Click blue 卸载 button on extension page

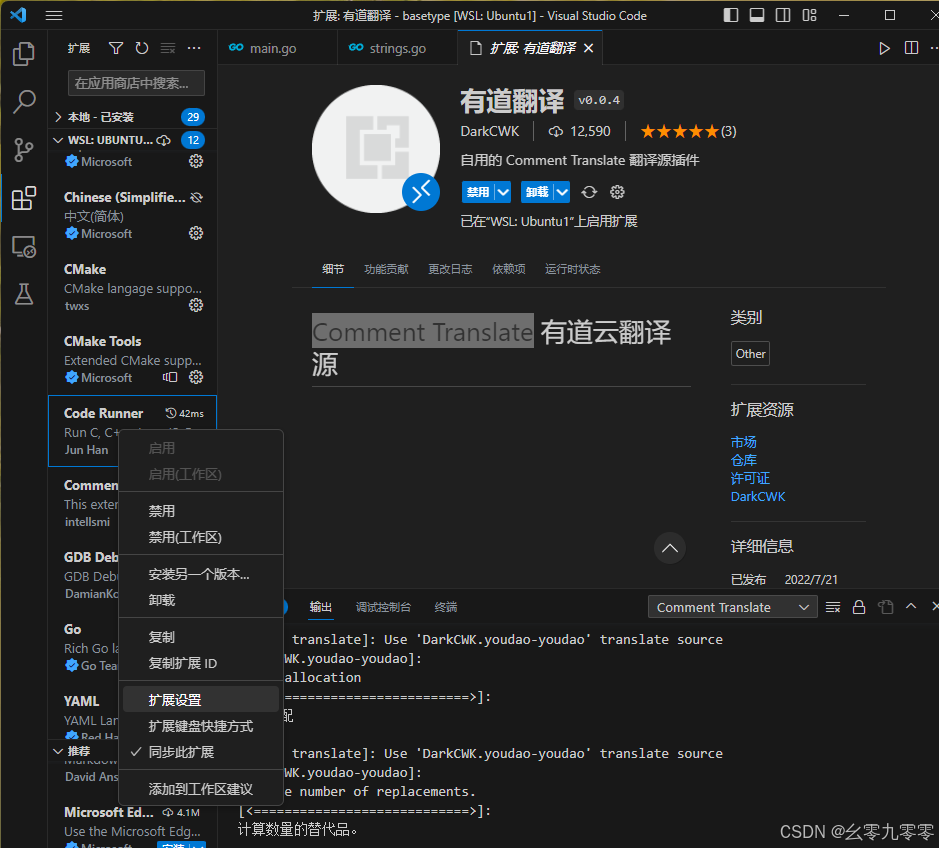[x=537, y=192]
